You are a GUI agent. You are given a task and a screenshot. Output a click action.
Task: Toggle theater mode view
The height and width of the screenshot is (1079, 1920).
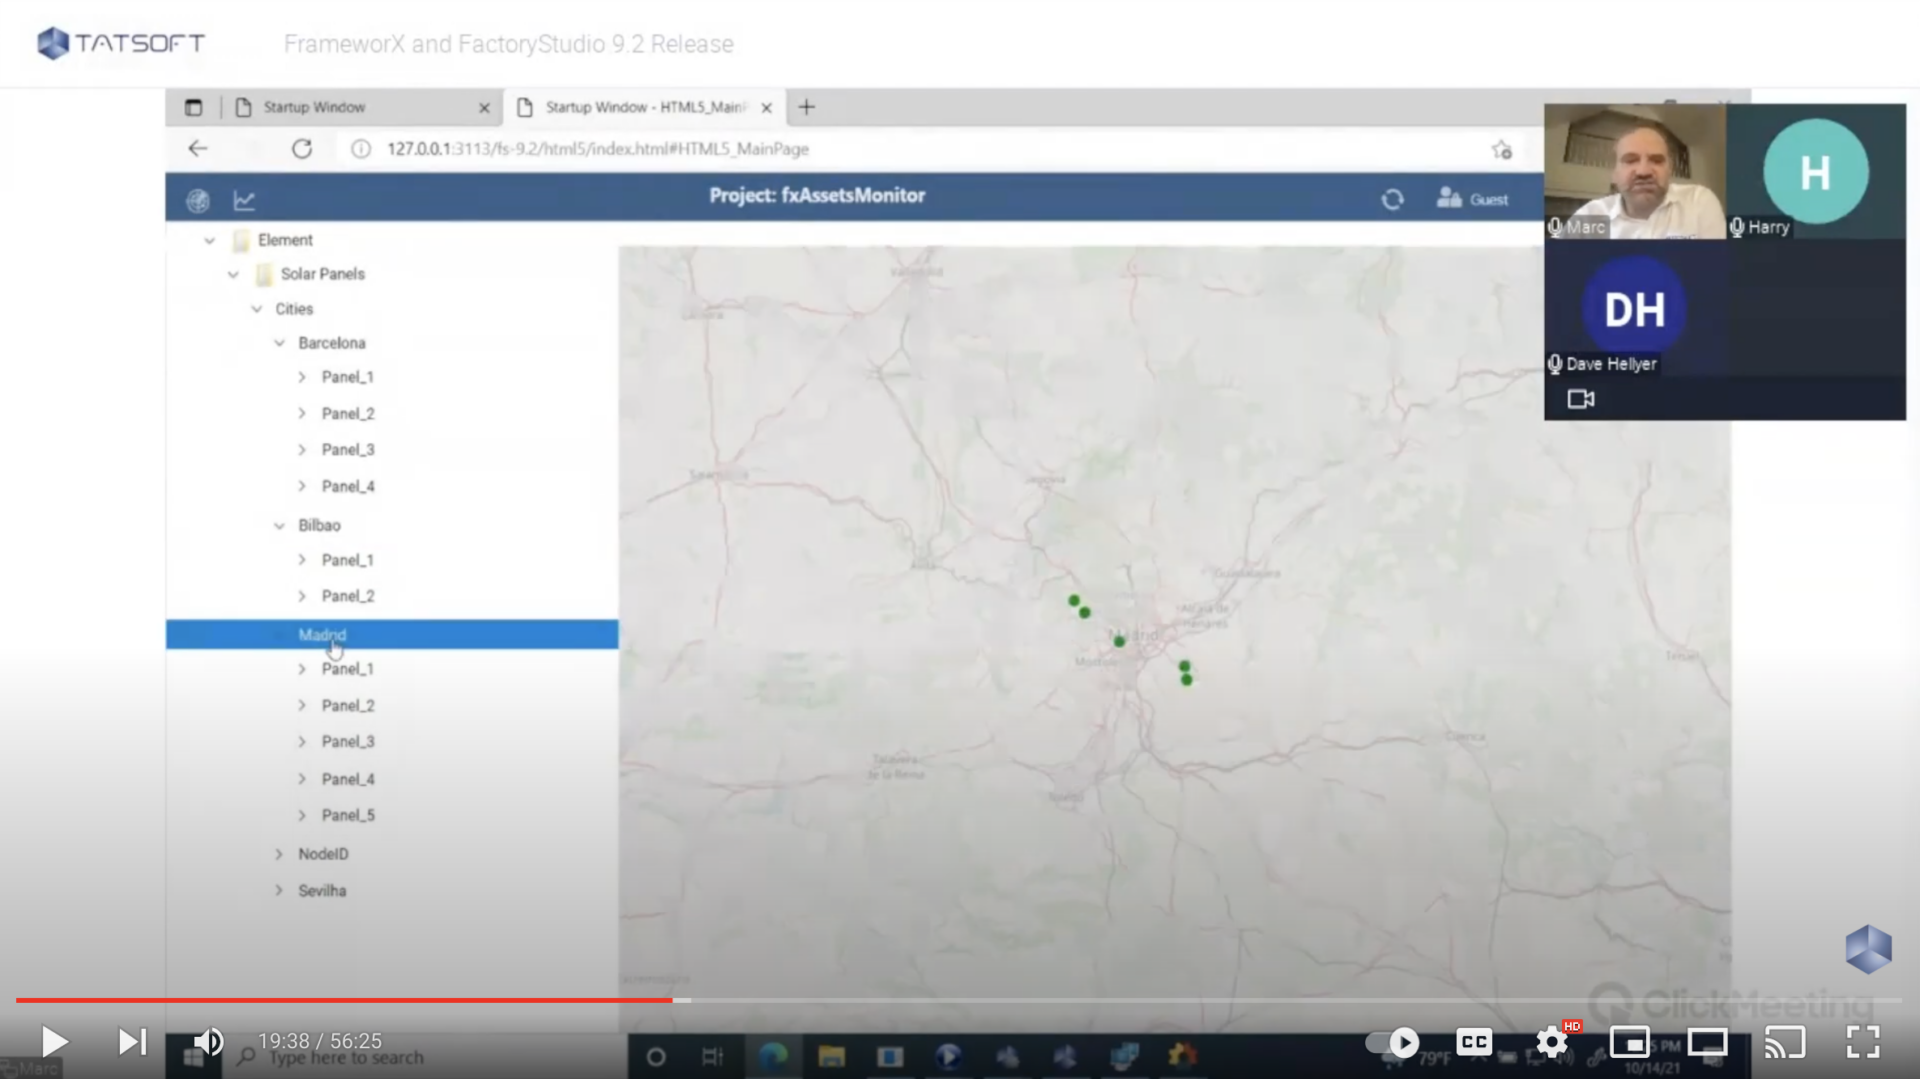point(1707,1042)
